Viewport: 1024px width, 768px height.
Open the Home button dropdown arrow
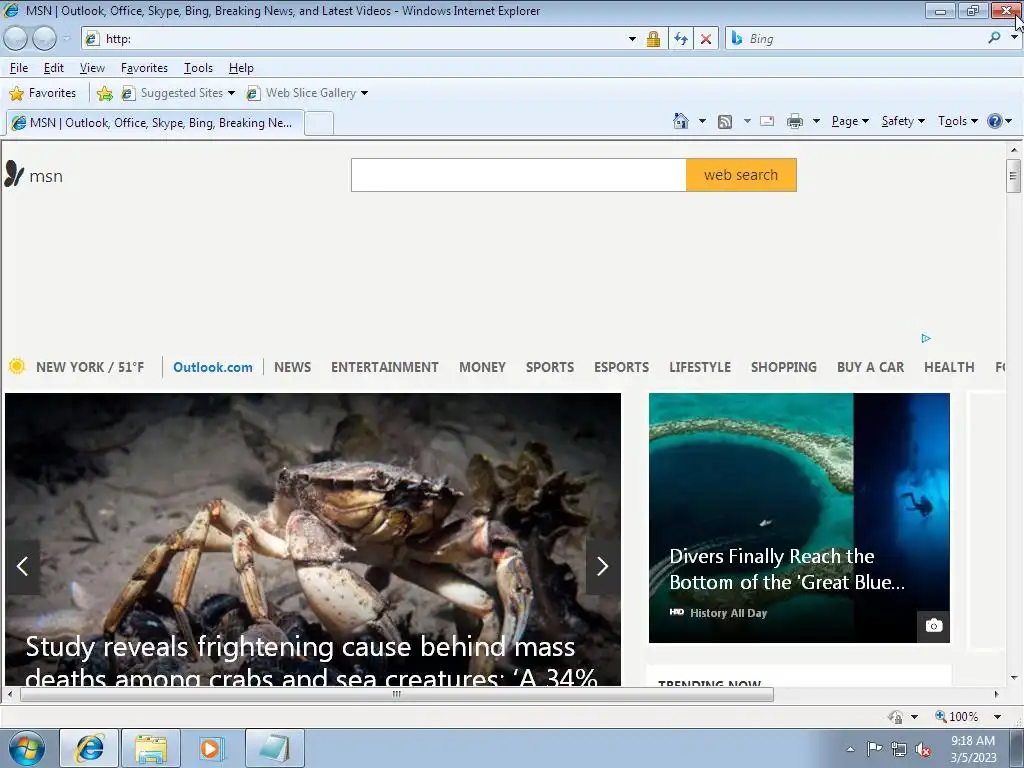[702, 121]
